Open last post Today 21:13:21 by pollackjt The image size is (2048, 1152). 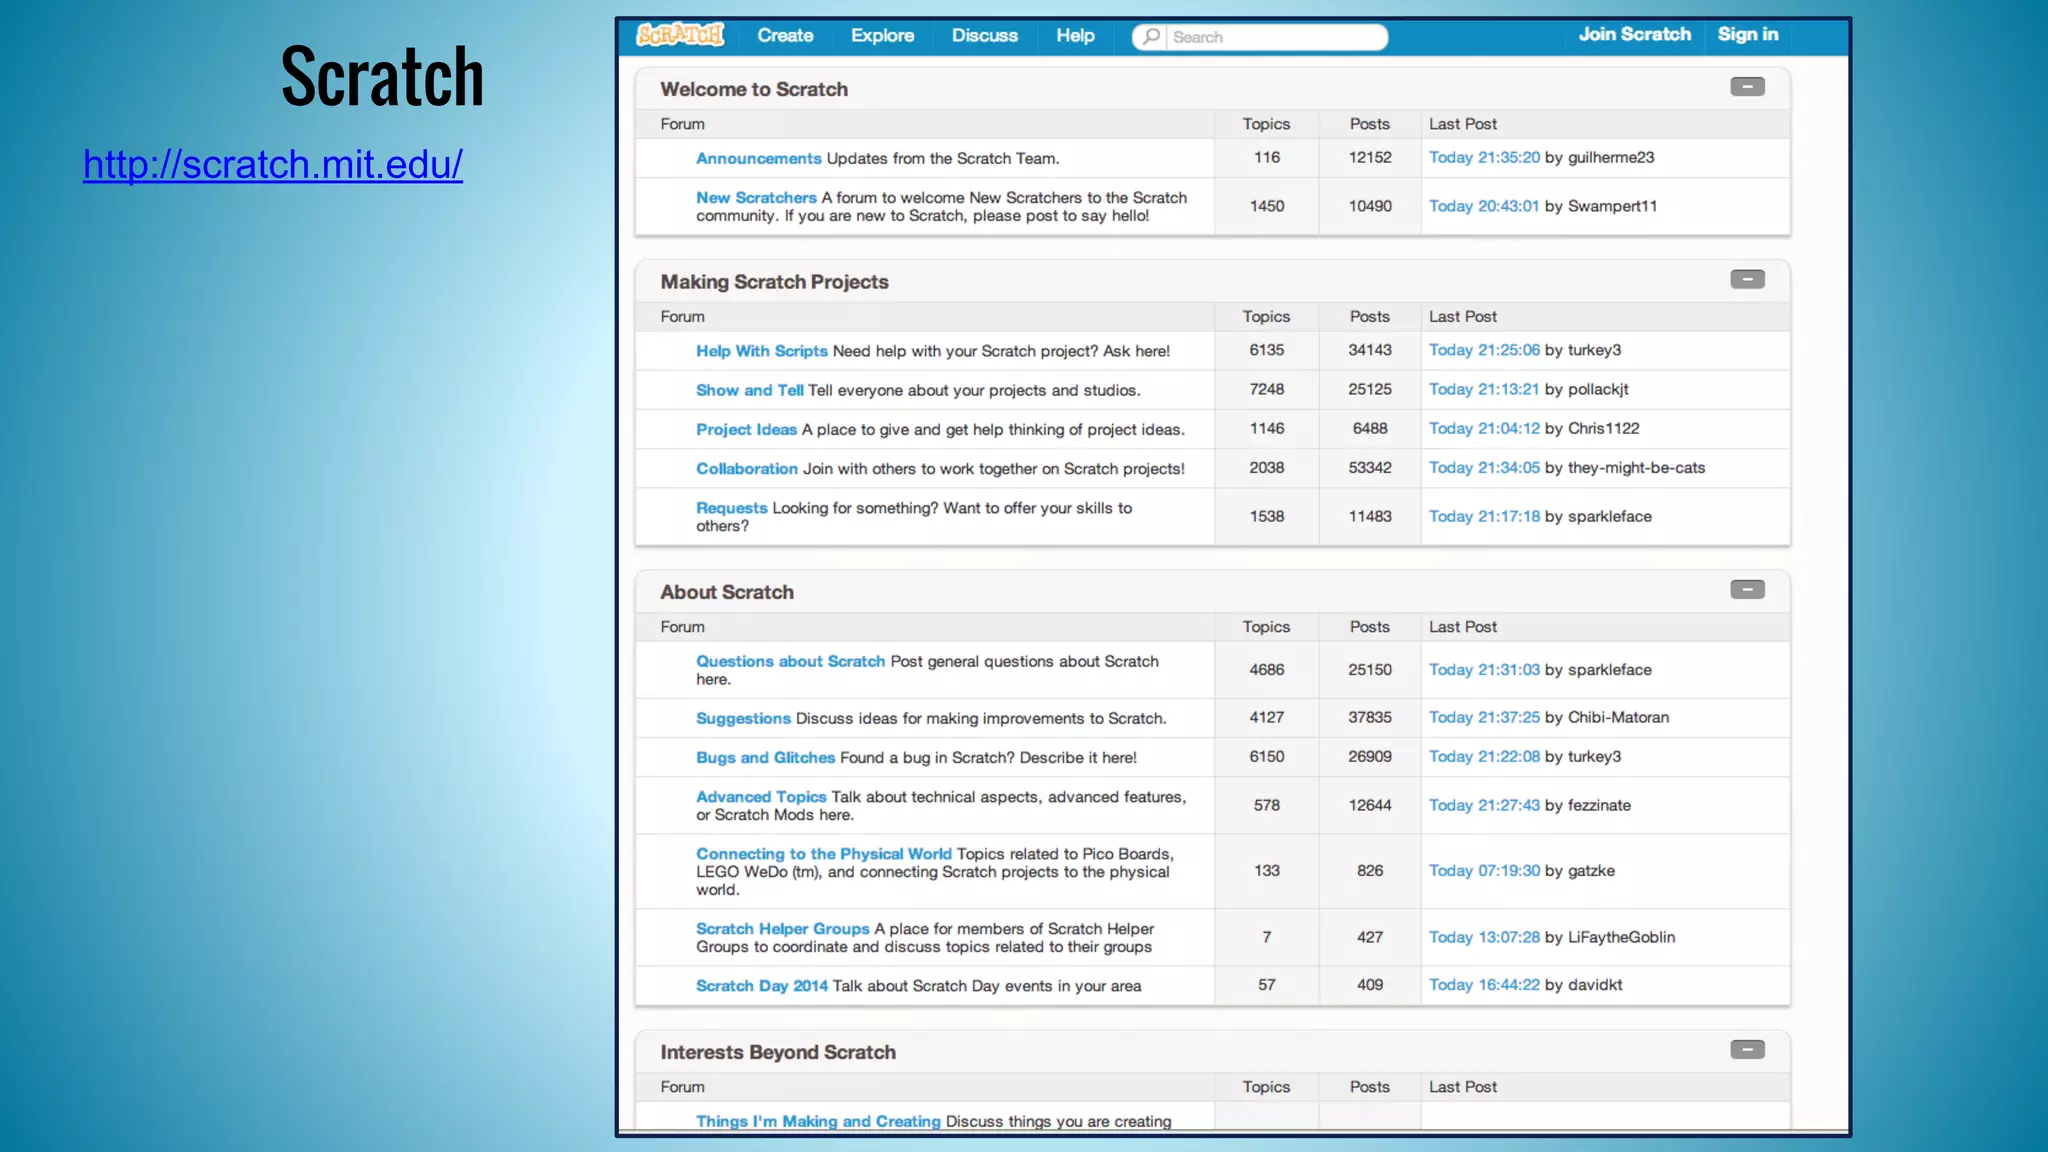1484,389
